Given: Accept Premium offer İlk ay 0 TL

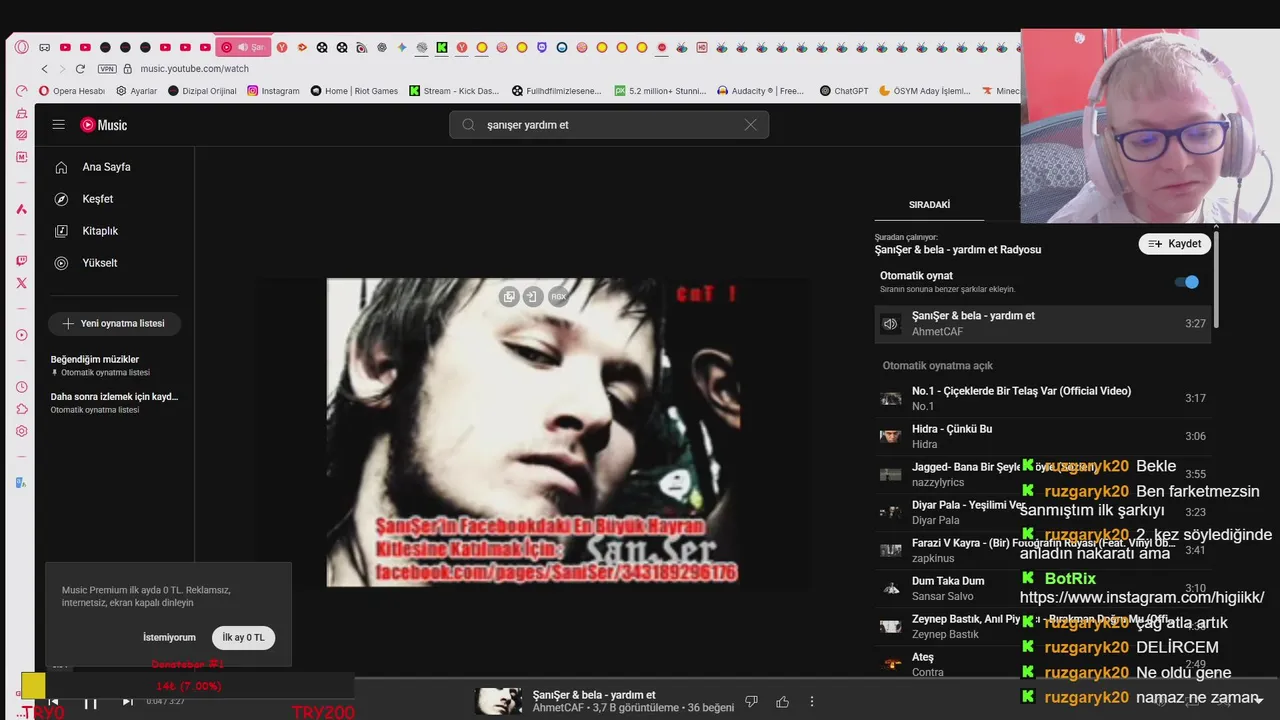Looking at the screenshot, I should coord(243,638).
